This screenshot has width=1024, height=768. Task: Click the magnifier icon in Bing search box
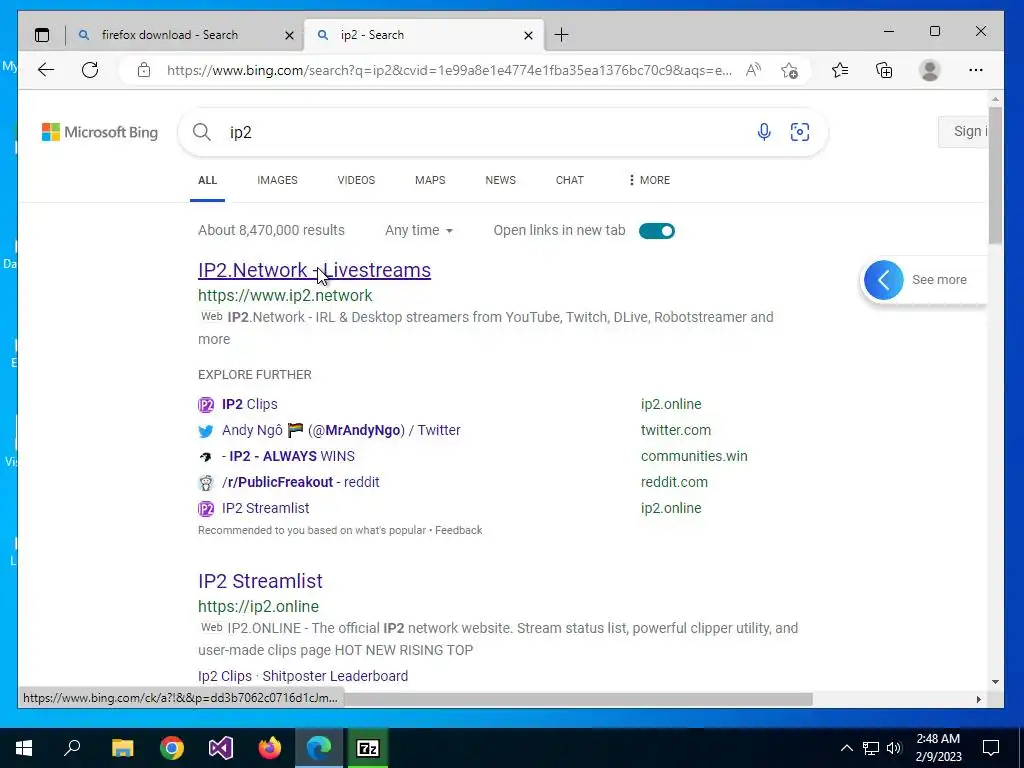tap(202, 132)
